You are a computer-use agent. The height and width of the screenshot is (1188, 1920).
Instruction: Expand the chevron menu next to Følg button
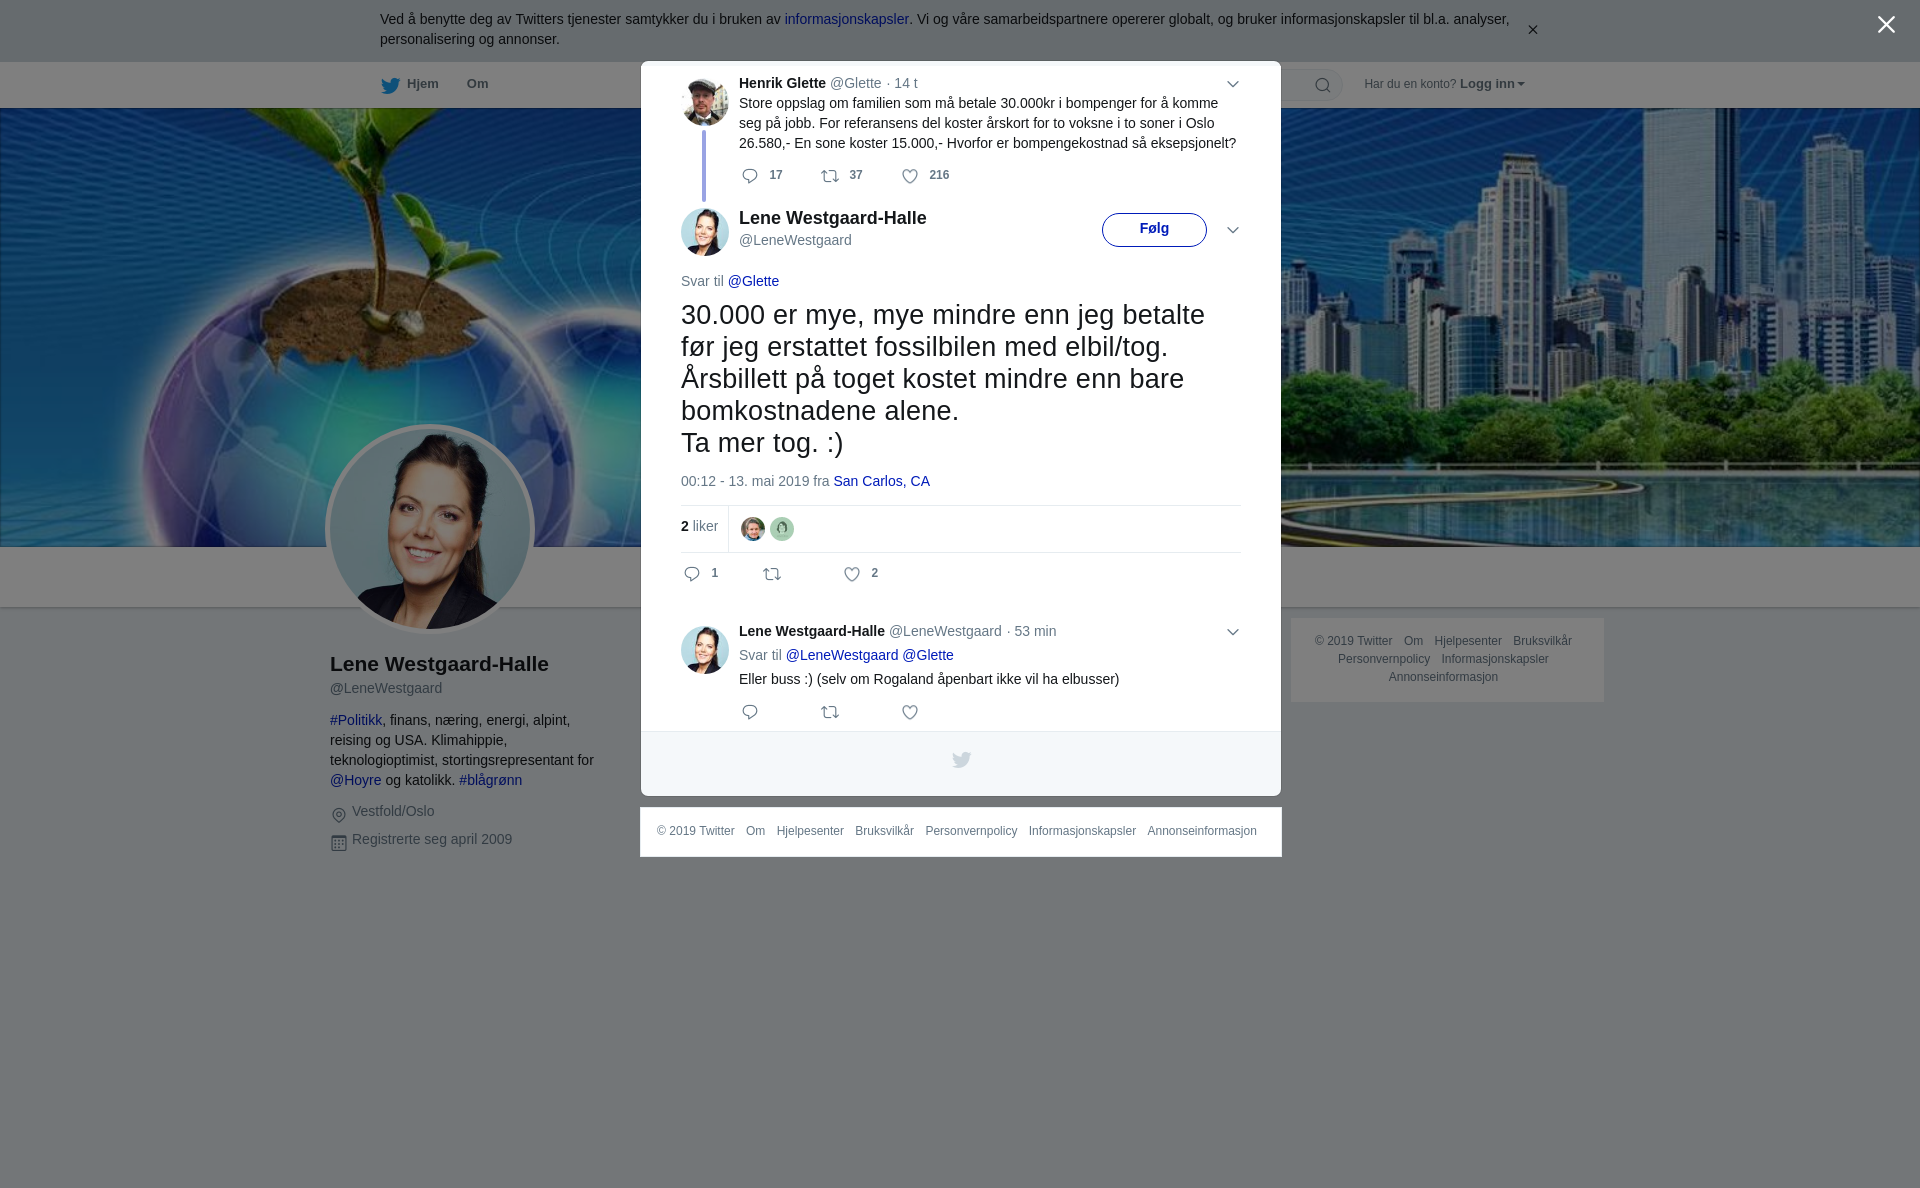1233,230
